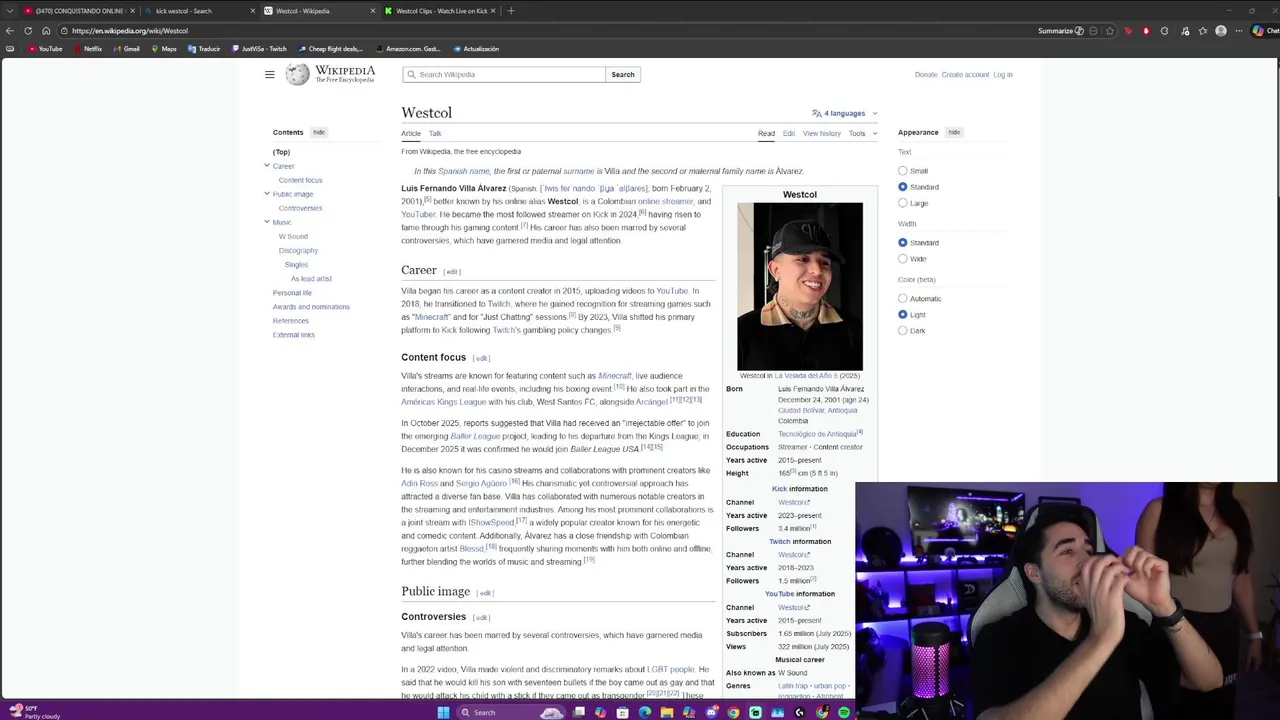Select the Light color radio button

tap(903, 315)
